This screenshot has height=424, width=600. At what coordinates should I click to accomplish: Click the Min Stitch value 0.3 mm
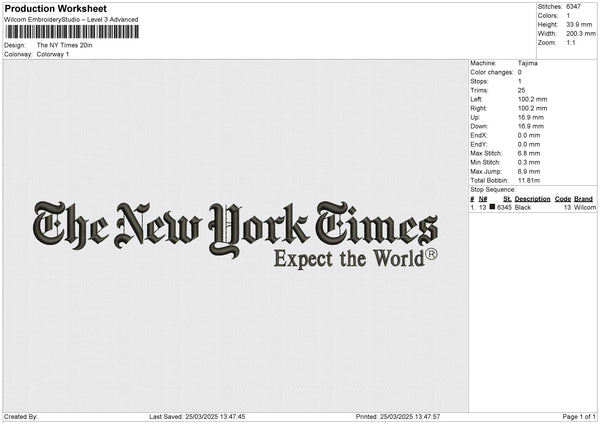[529, 162]
